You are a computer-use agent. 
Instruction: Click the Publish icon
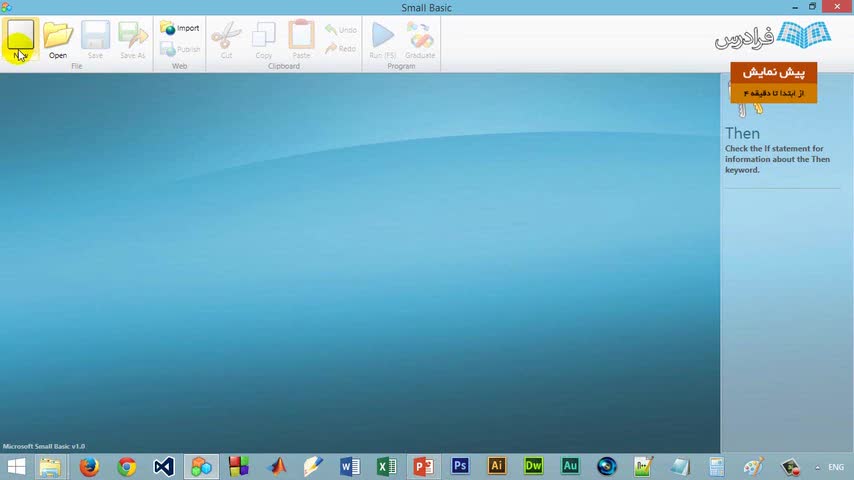click(x=168, y=49)
